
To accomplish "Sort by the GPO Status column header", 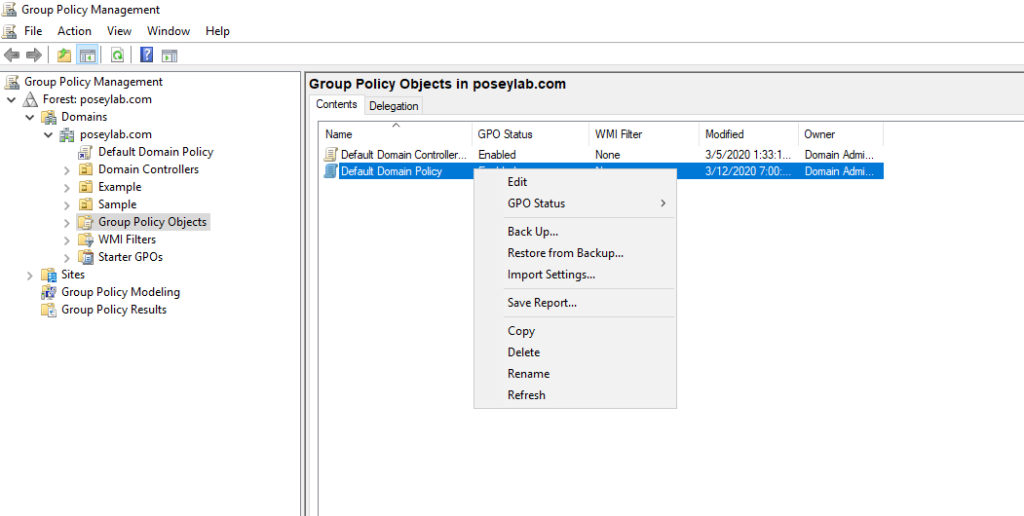I will click(x=530, y=134).
